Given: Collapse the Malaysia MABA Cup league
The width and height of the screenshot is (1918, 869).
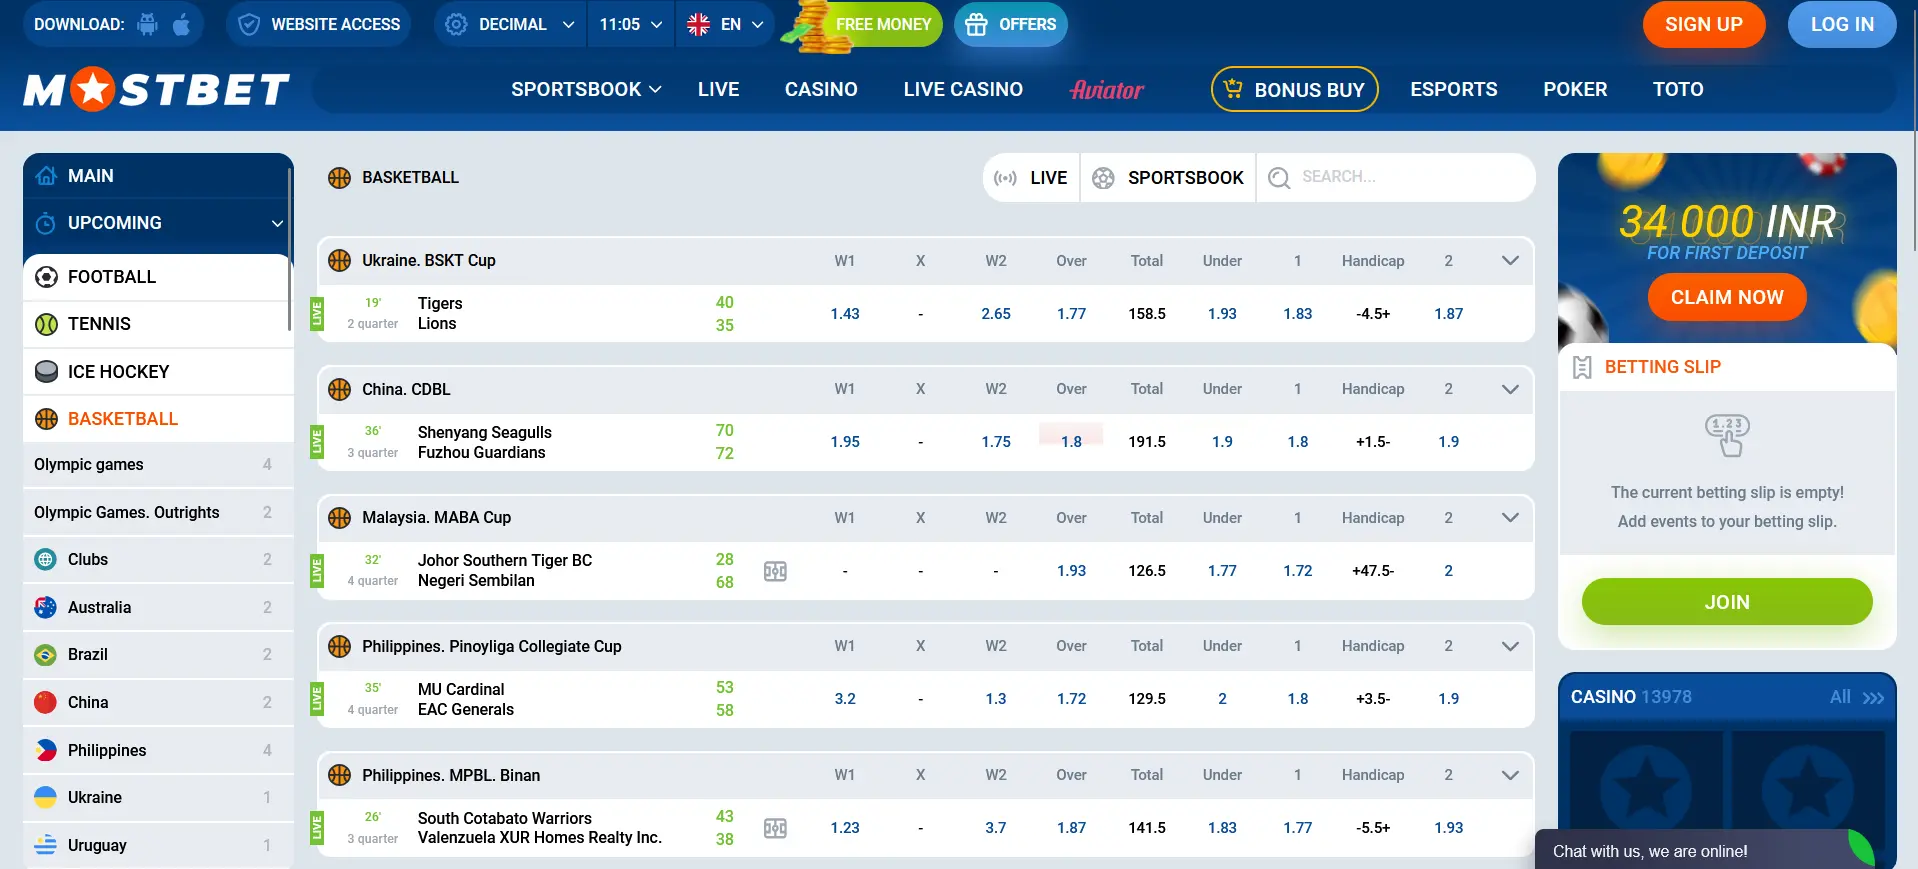Looking at the screenshot, I should tap(1510, 518).
